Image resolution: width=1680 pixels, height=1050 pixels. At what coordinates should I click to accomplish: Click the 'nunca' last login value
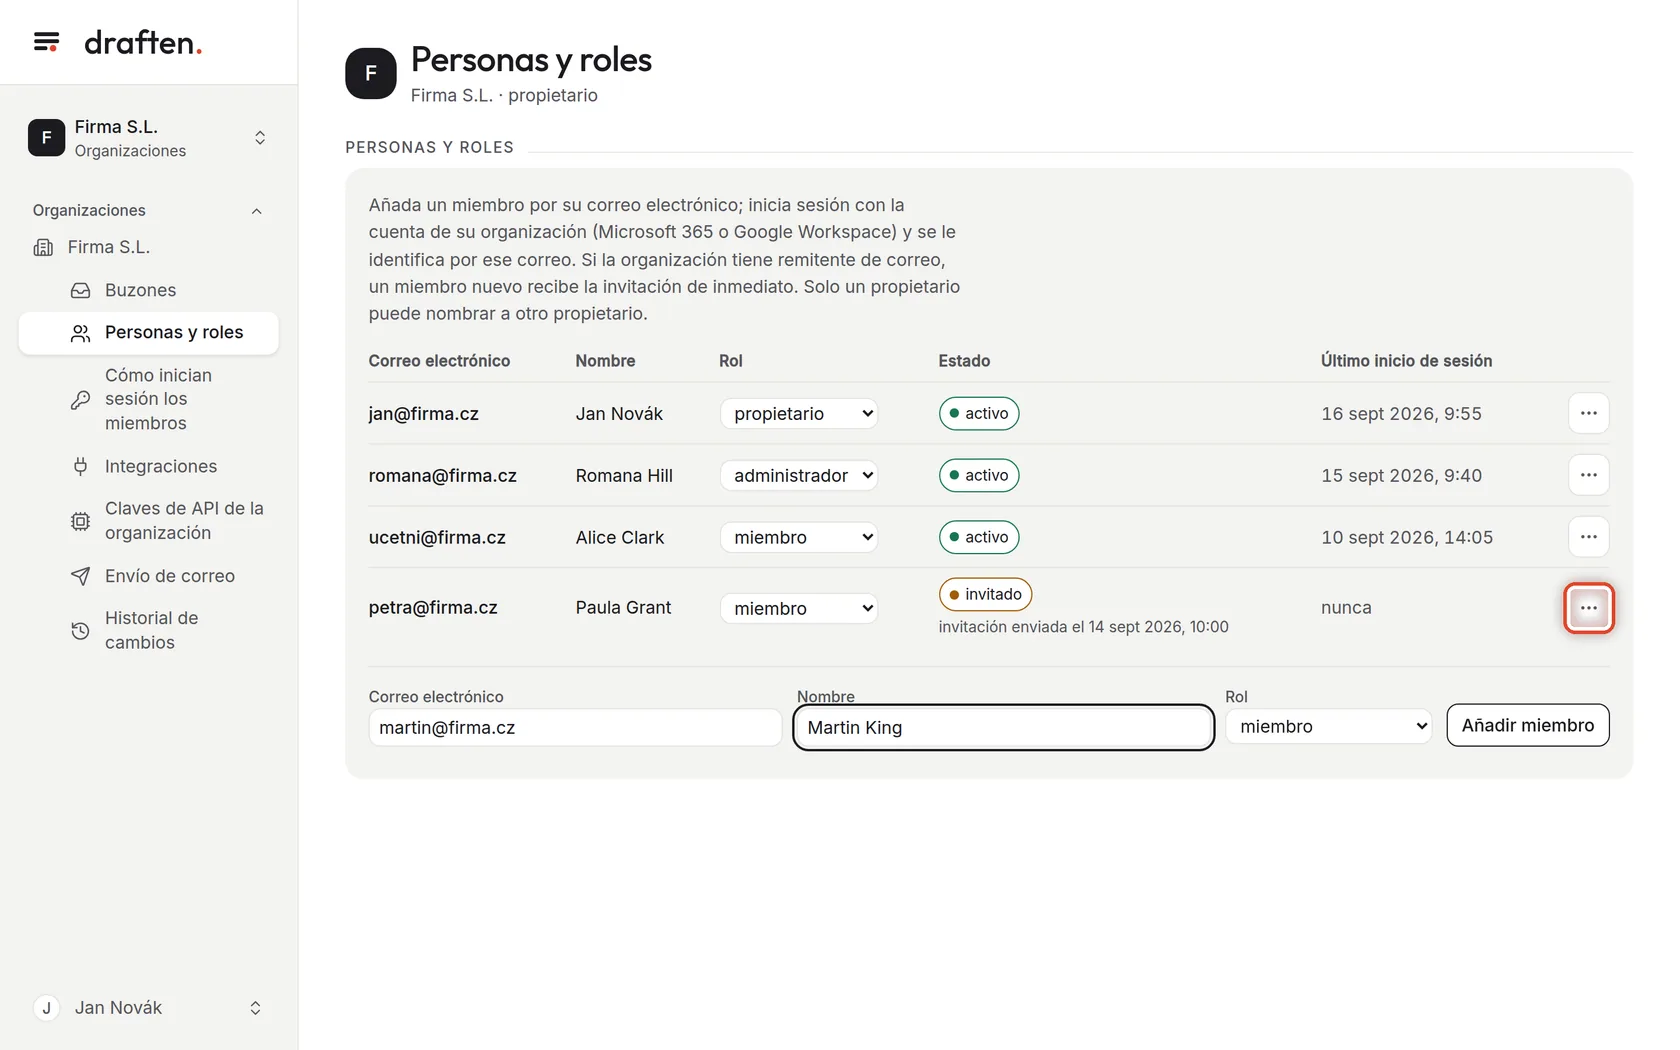pyautogui.click(x=1346, y=607)
